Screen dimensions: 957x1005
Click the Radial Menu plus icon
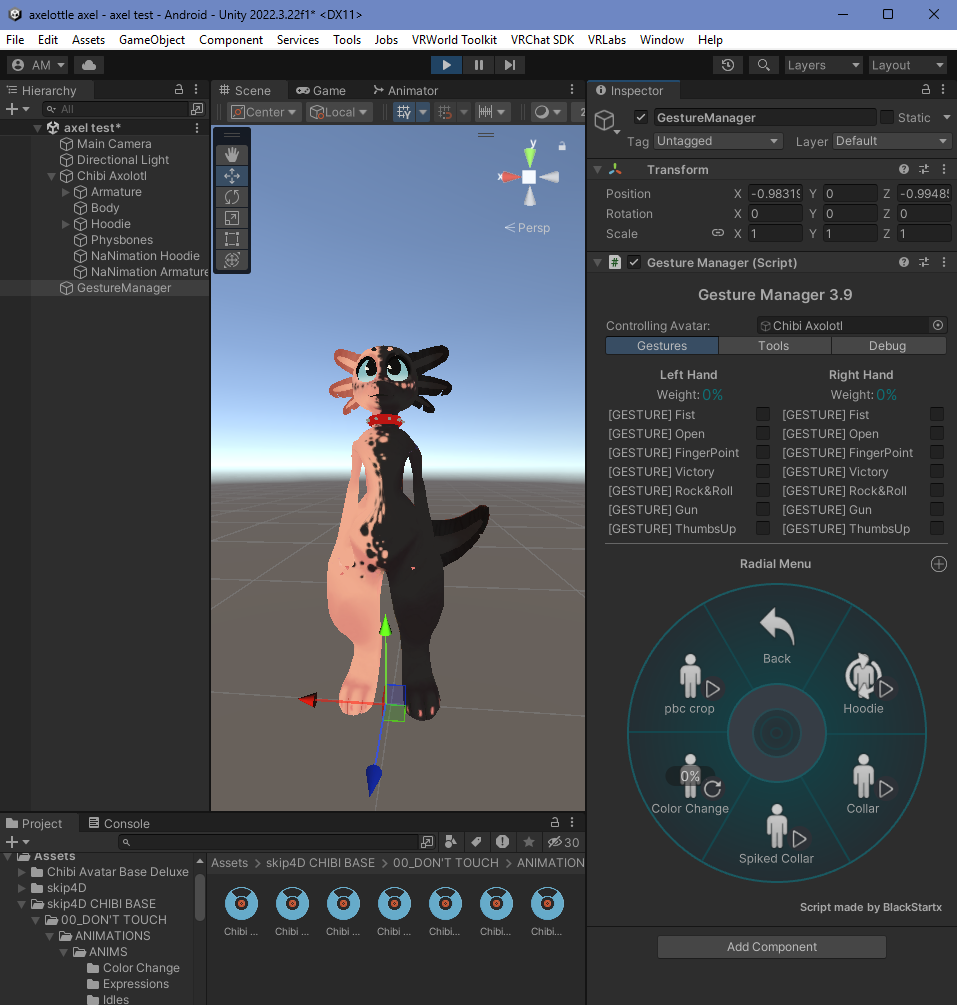938,564
